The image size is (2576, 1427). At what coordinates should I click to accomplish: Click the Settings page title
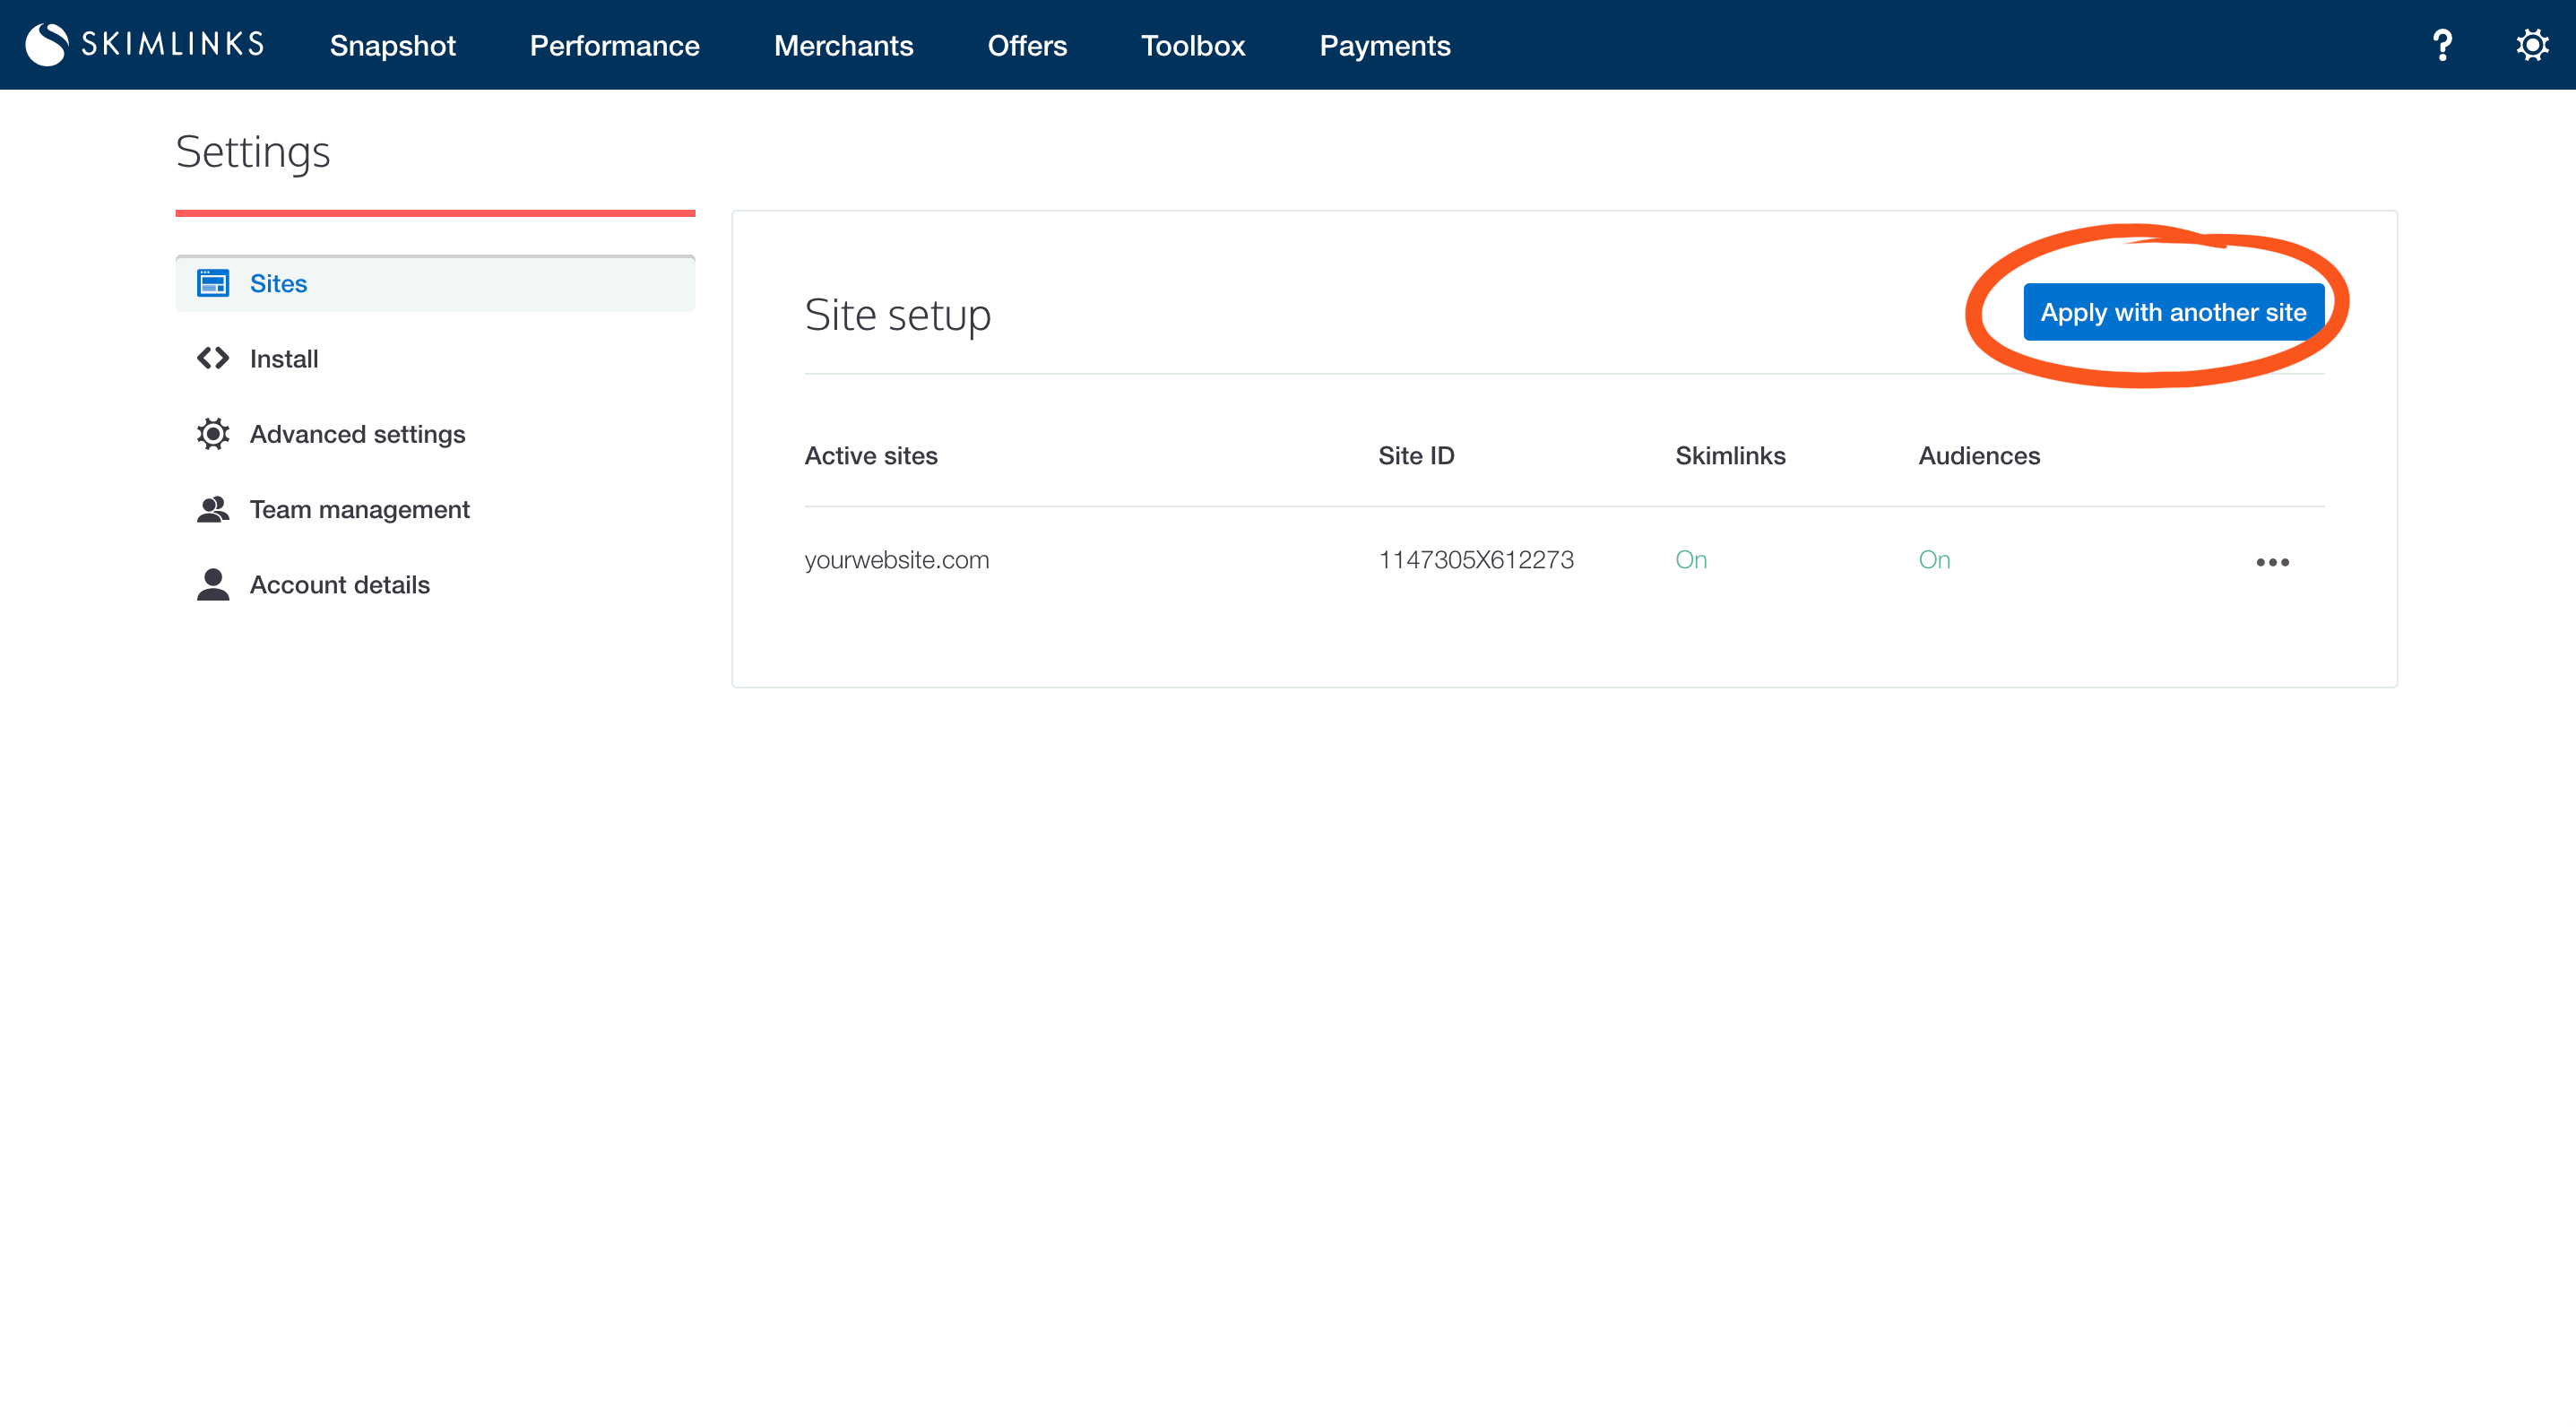pyautogui.click(x=252, y=152)
